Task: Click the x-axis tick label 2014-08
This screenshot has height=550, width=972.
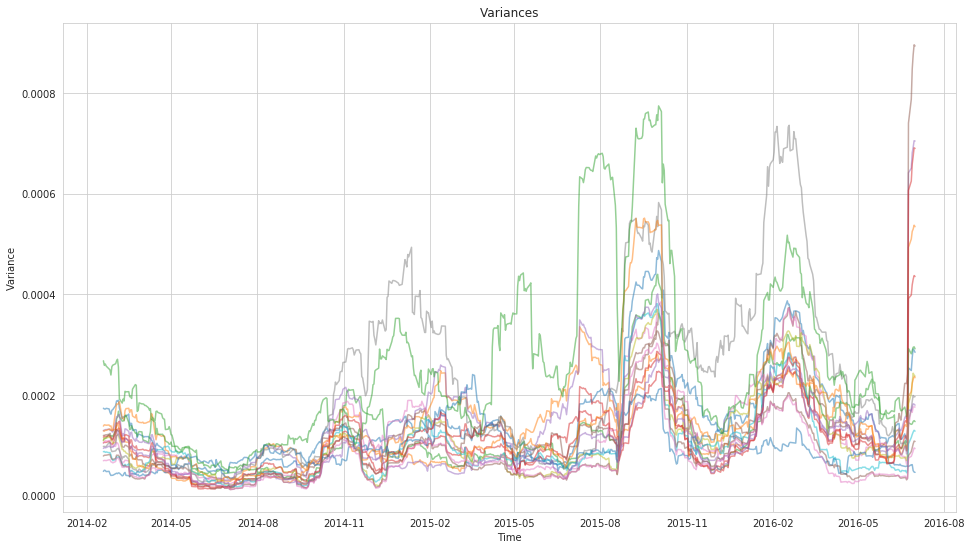Action: click(258, 523)
